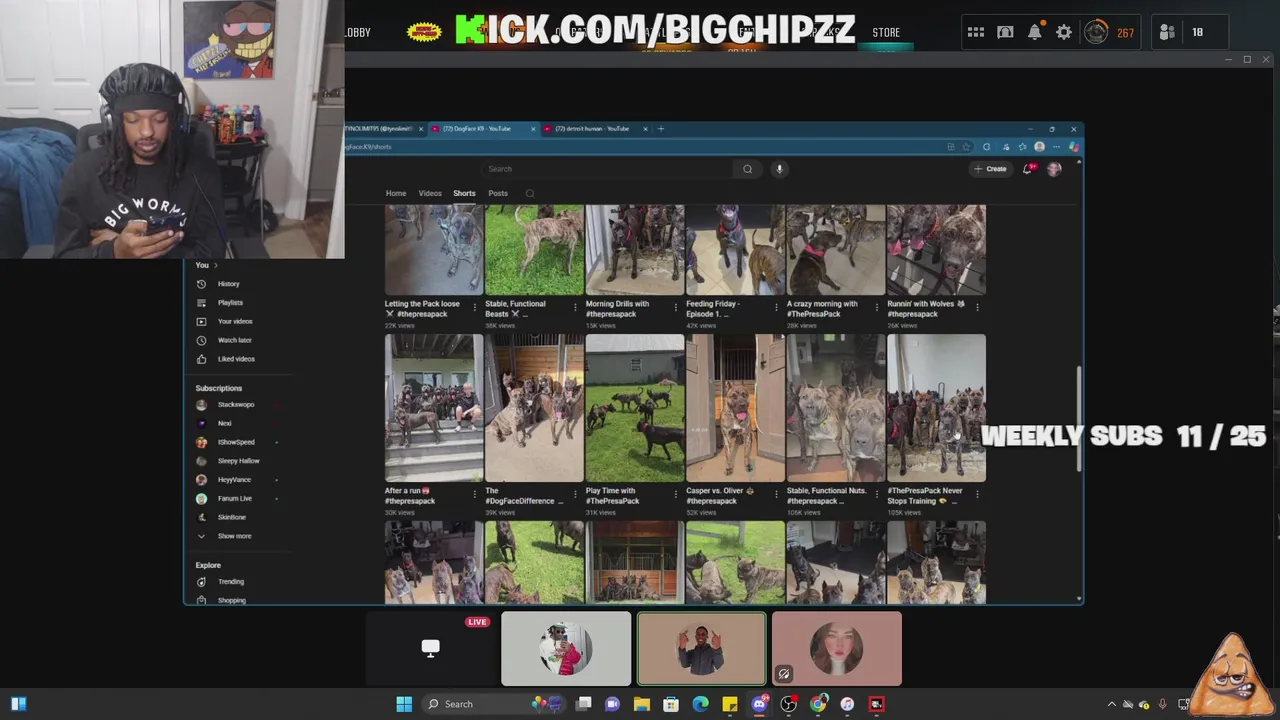The height and width of the screenshot is (720, 1280).
Task: Open options for After a run short
Action: click(x=474, y=494)
